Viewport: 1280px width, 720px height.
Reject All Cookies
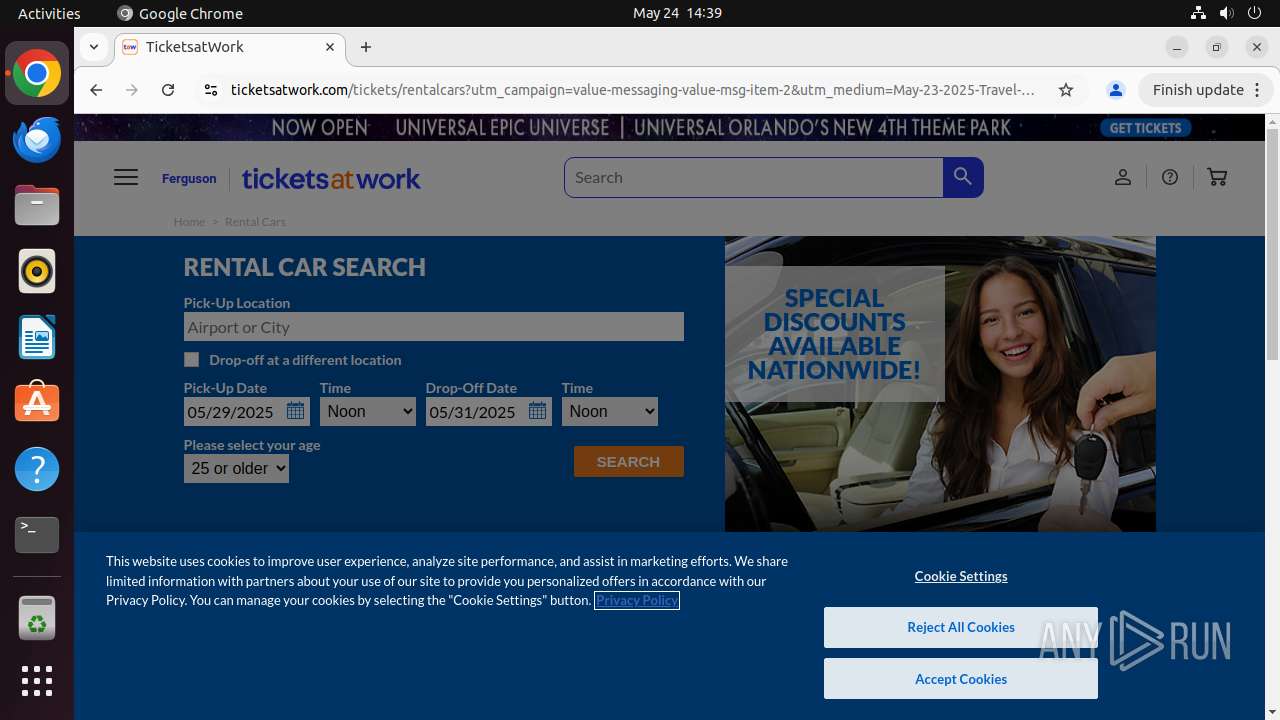(961, 627)
